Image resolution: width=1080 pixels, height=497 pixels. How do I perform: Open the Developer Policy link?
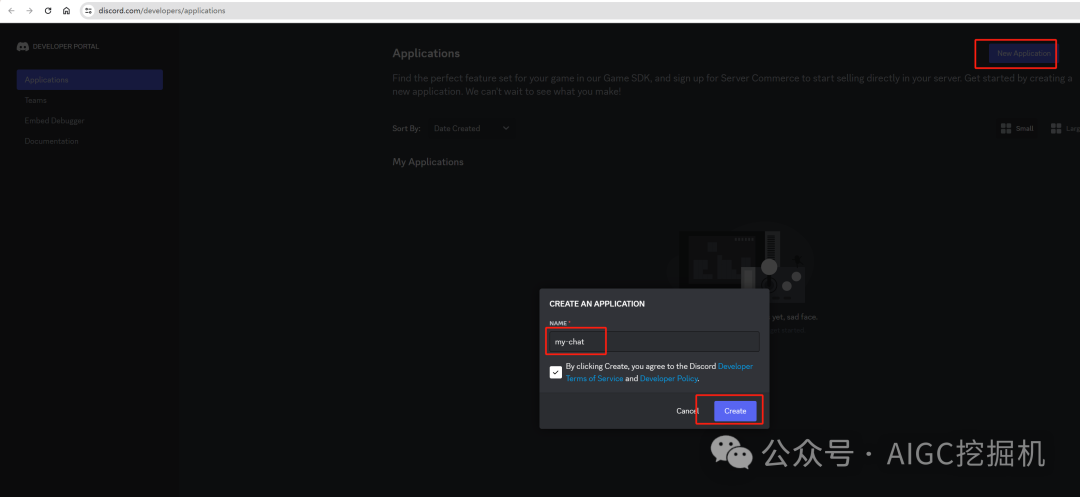(669, 379)
